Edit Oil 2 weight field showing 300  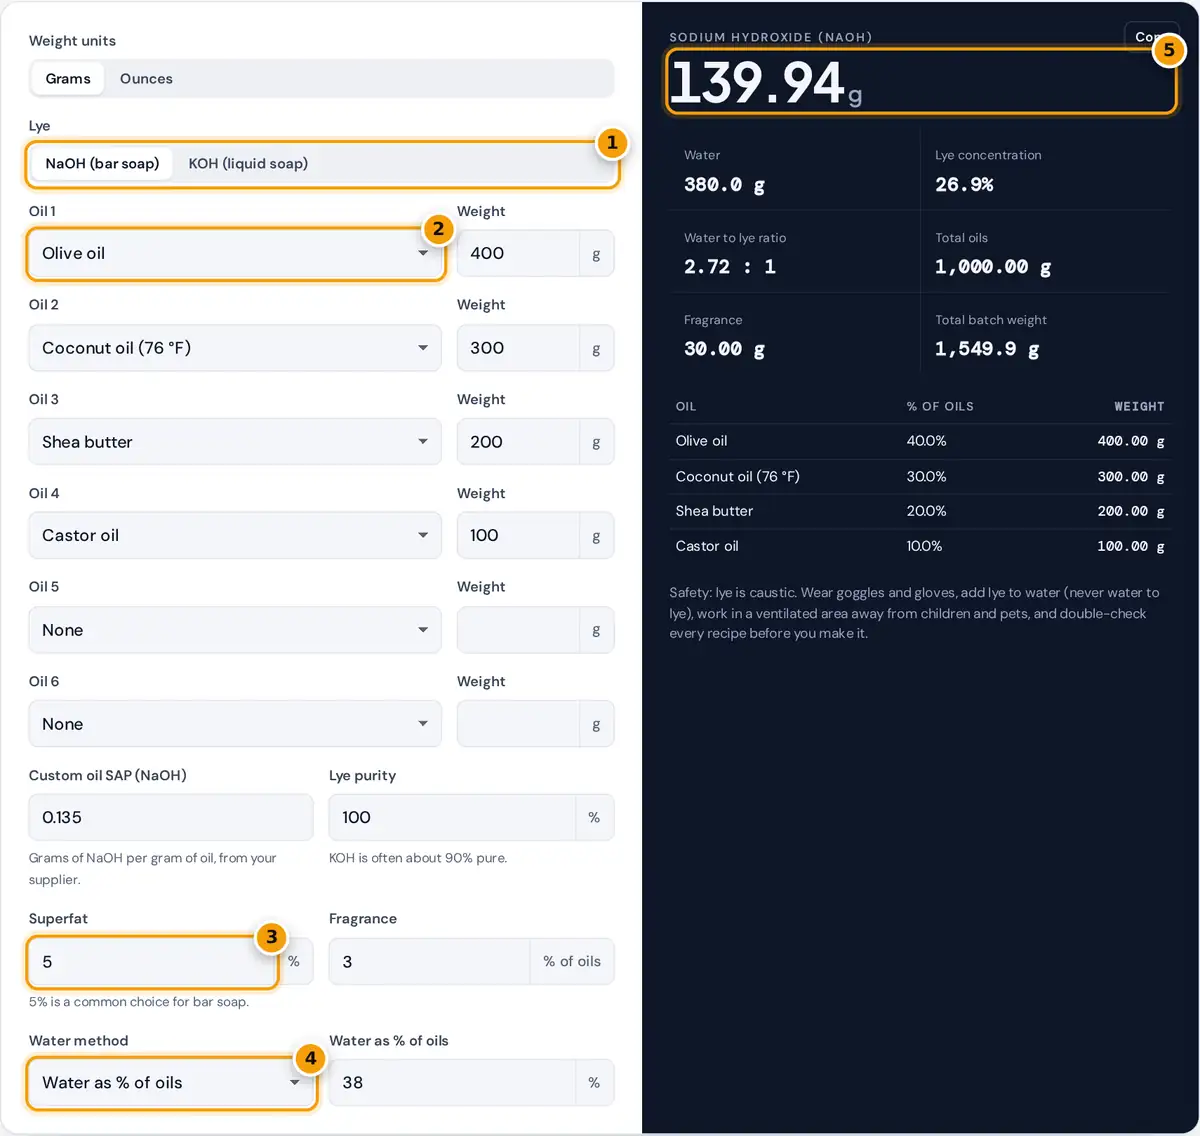(x=518, y=348)
